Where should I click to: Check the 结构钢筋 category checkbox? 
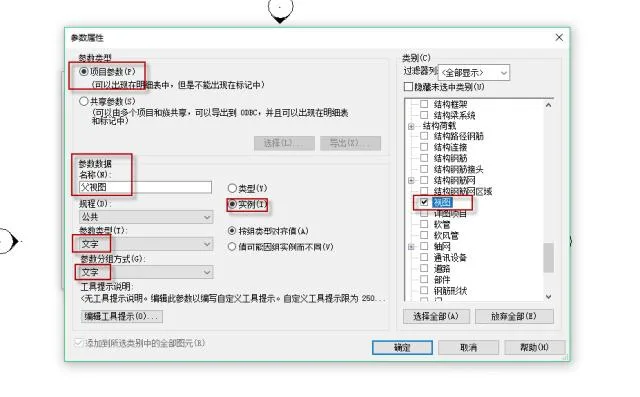[x=424, y=158]
